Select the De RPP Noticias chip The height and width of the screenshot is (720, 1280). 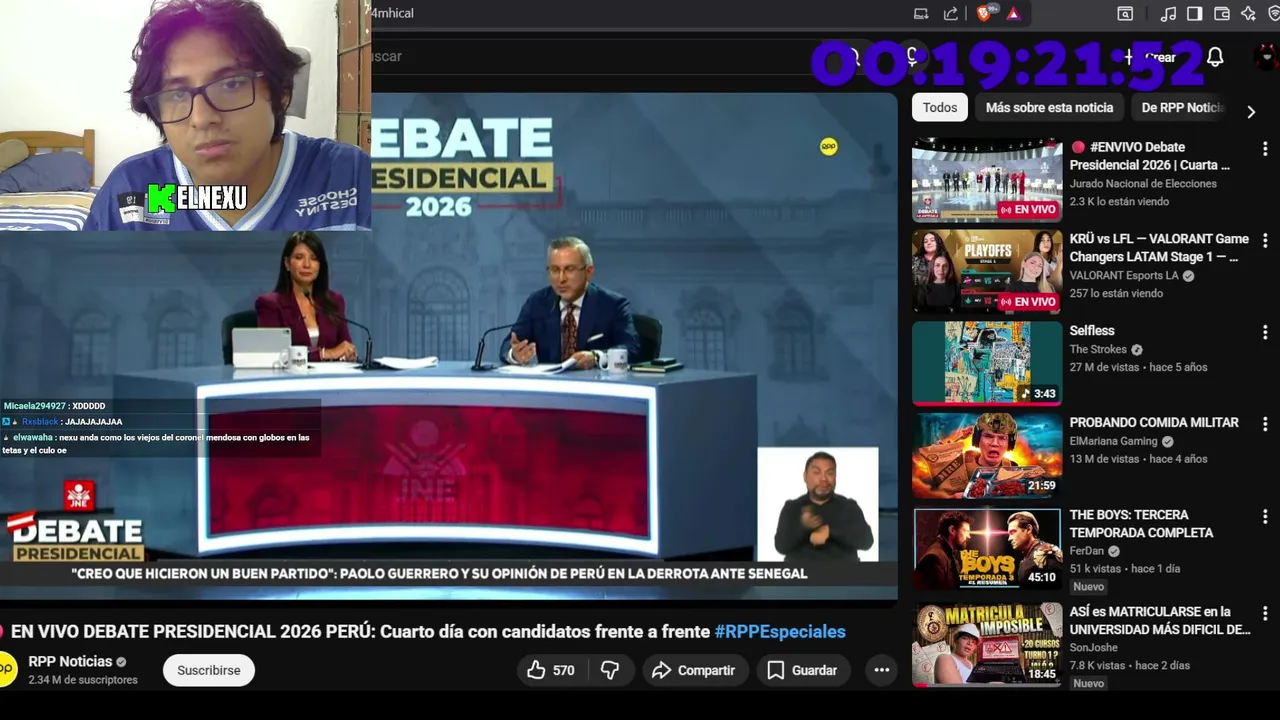(1183, 107)
